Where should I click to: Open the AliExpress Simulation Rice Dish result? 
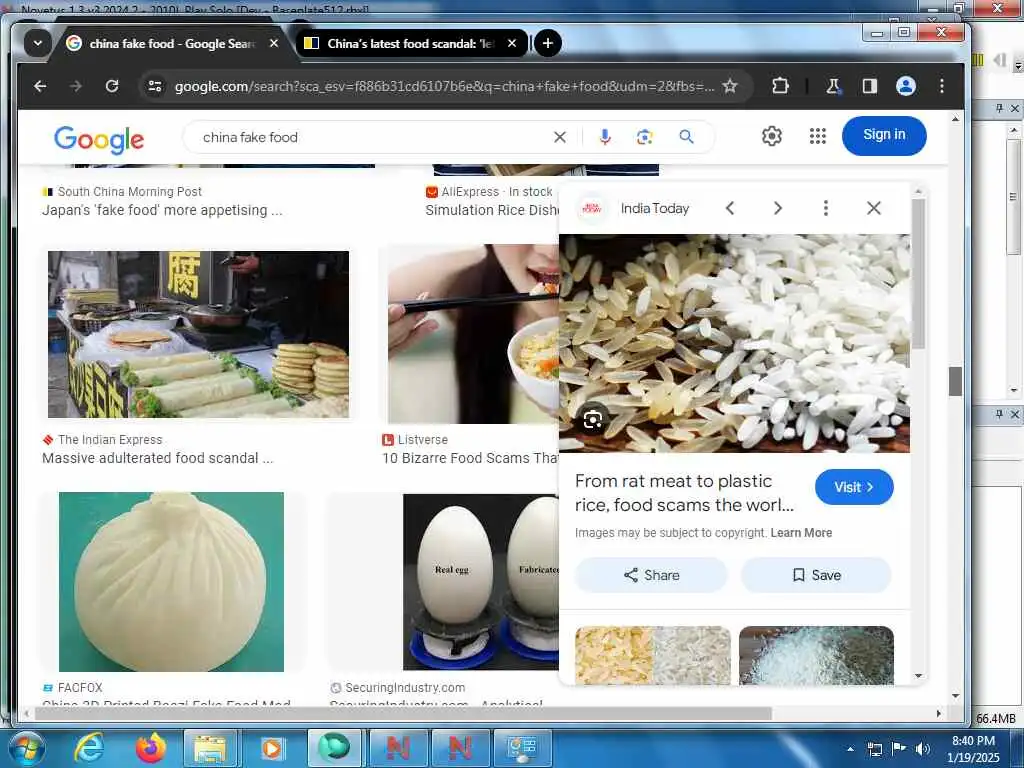[x=492, y=210]
